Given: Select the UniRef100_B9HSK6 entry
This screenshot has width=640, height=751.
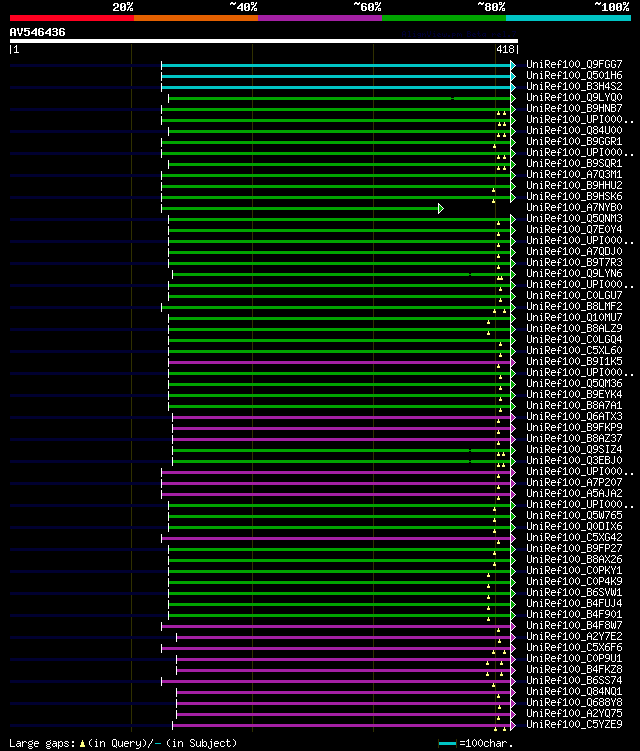Looking at the screenshot, I should (x=574, y=196).
